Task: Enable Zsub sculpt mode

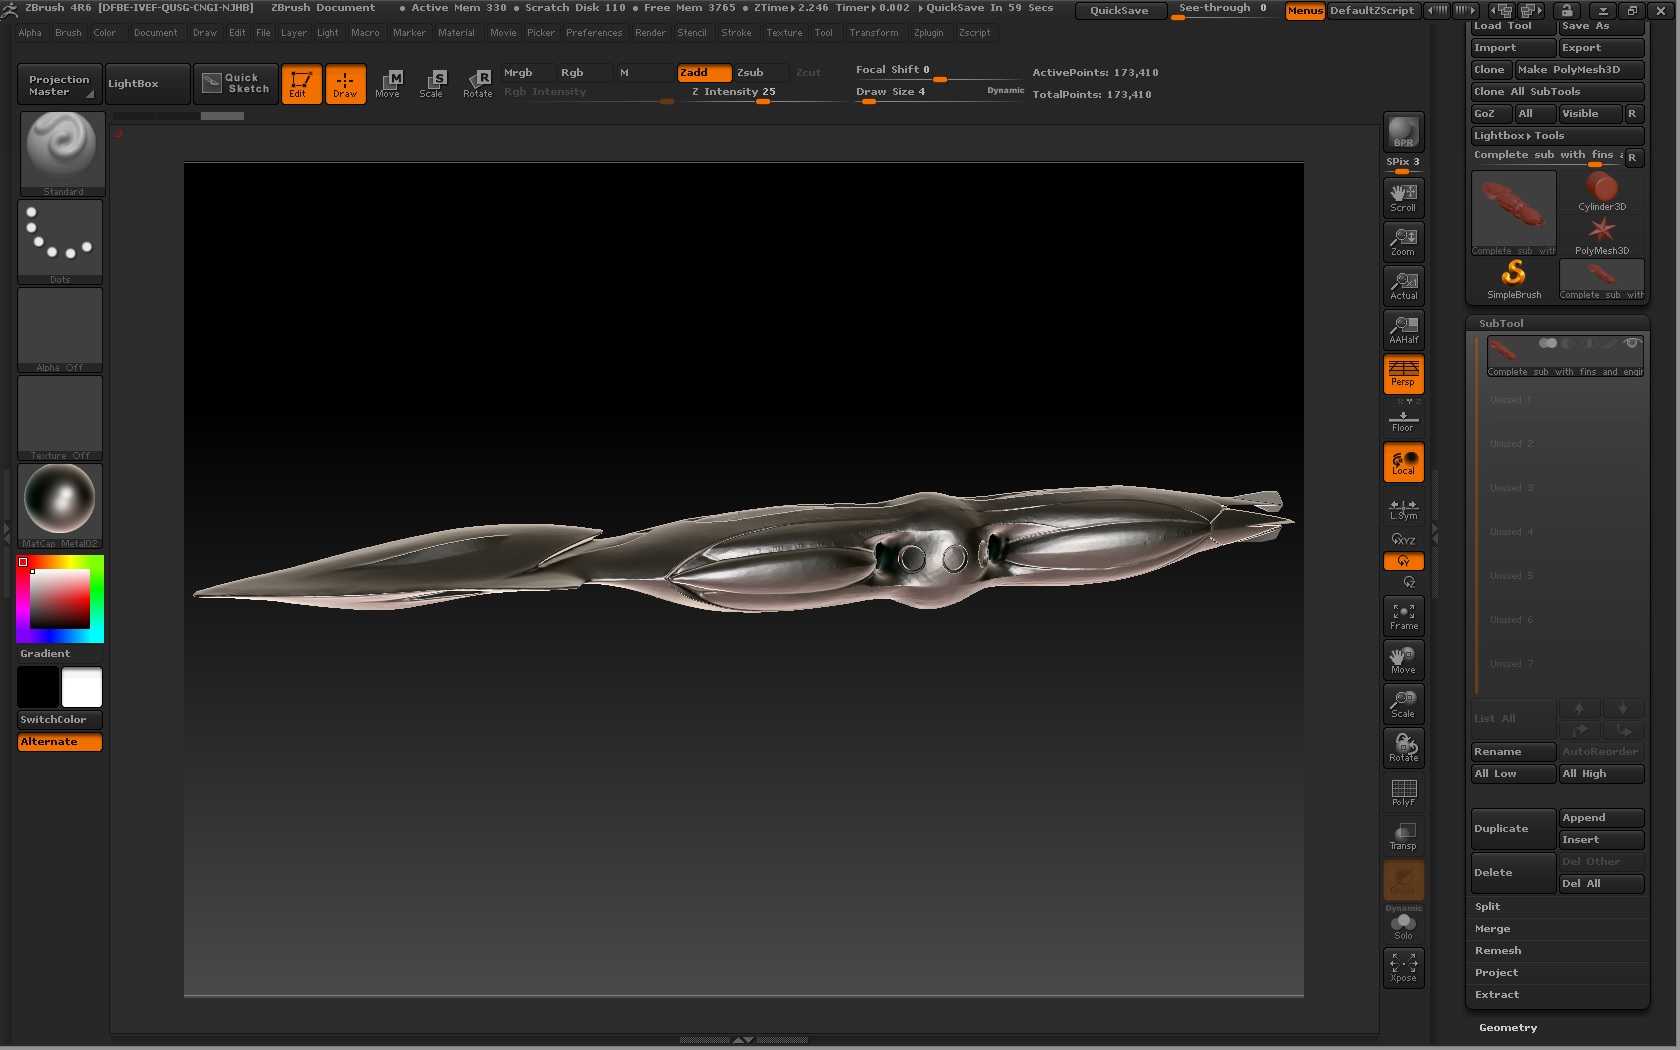Action: point(750,72)
